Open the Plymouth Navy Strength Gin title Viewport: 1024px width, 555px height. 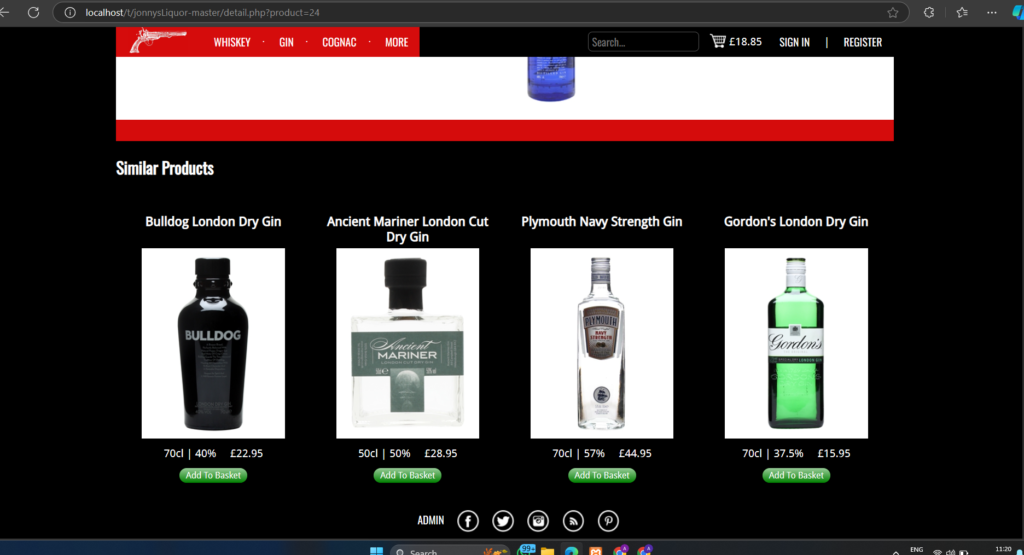pyautogui.click(x=601, y=221)
